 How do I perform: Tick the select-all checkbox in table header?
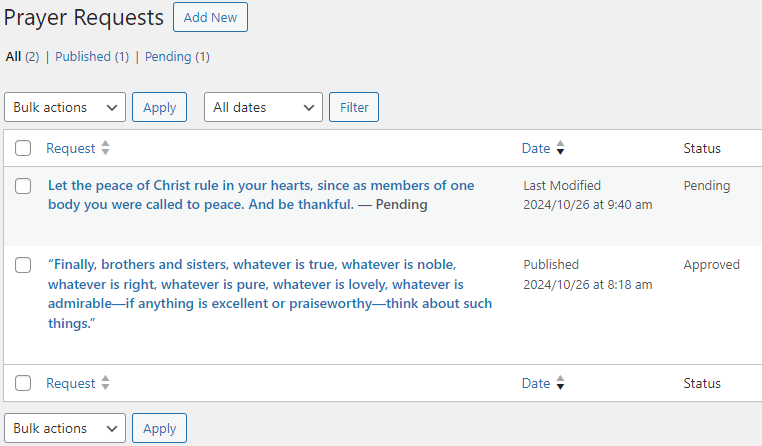24,148
